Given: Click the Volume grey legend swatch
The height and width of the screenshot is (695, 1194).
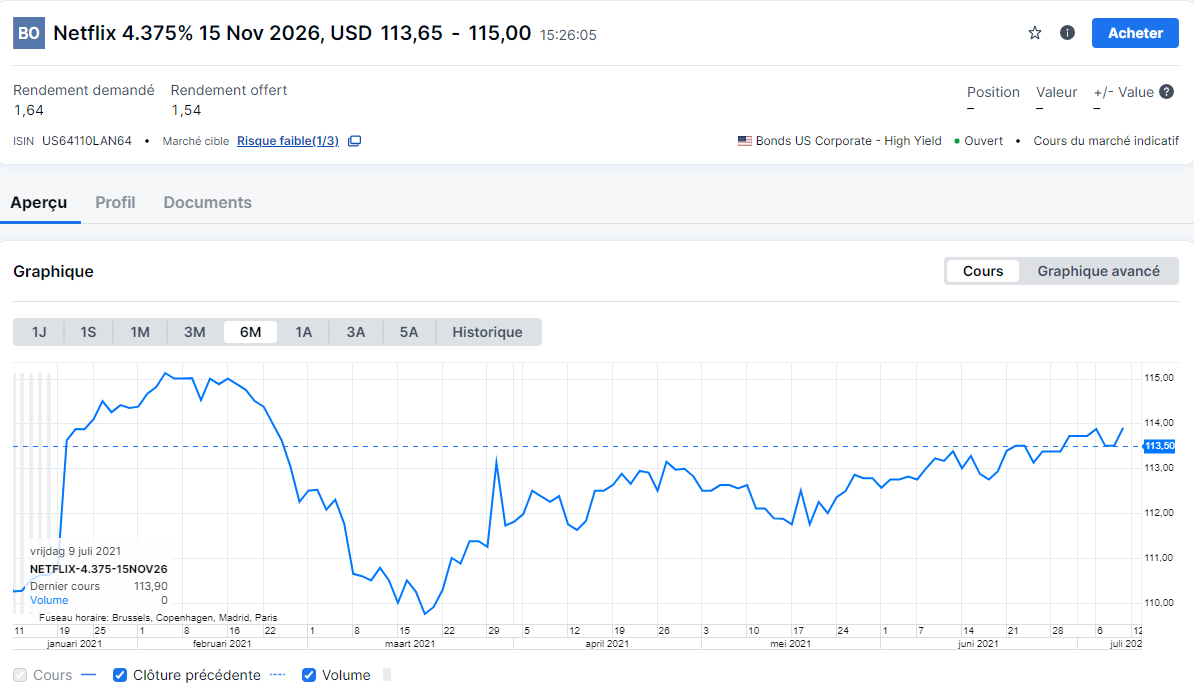Looking at the screenshot, I should [x=387, y=675].
